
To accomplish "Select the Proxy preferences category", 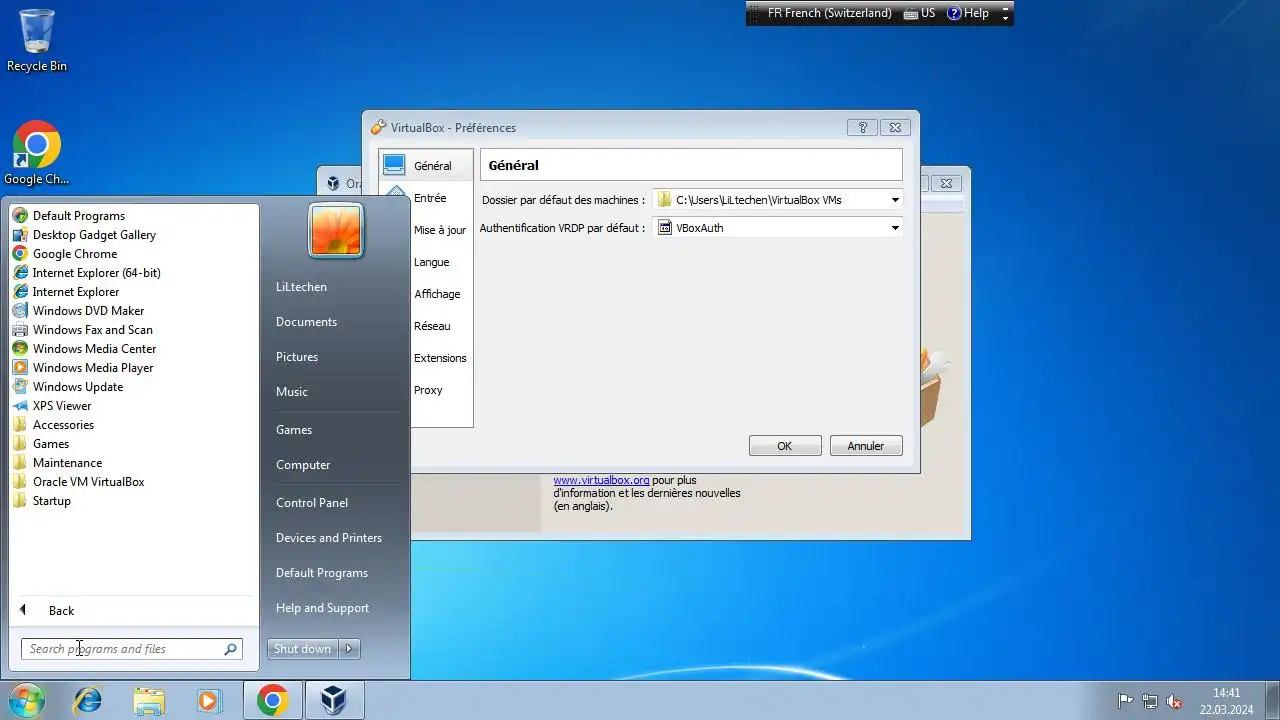I will point(428,390).
